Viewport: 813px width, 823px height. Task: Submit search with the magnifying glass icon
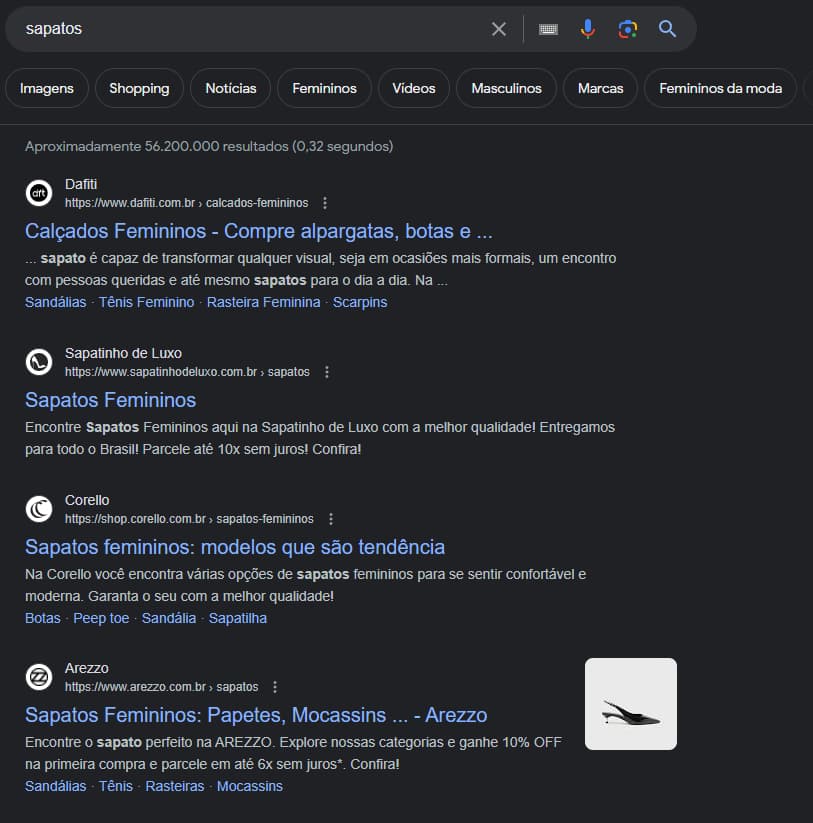(x=667, y=29)
